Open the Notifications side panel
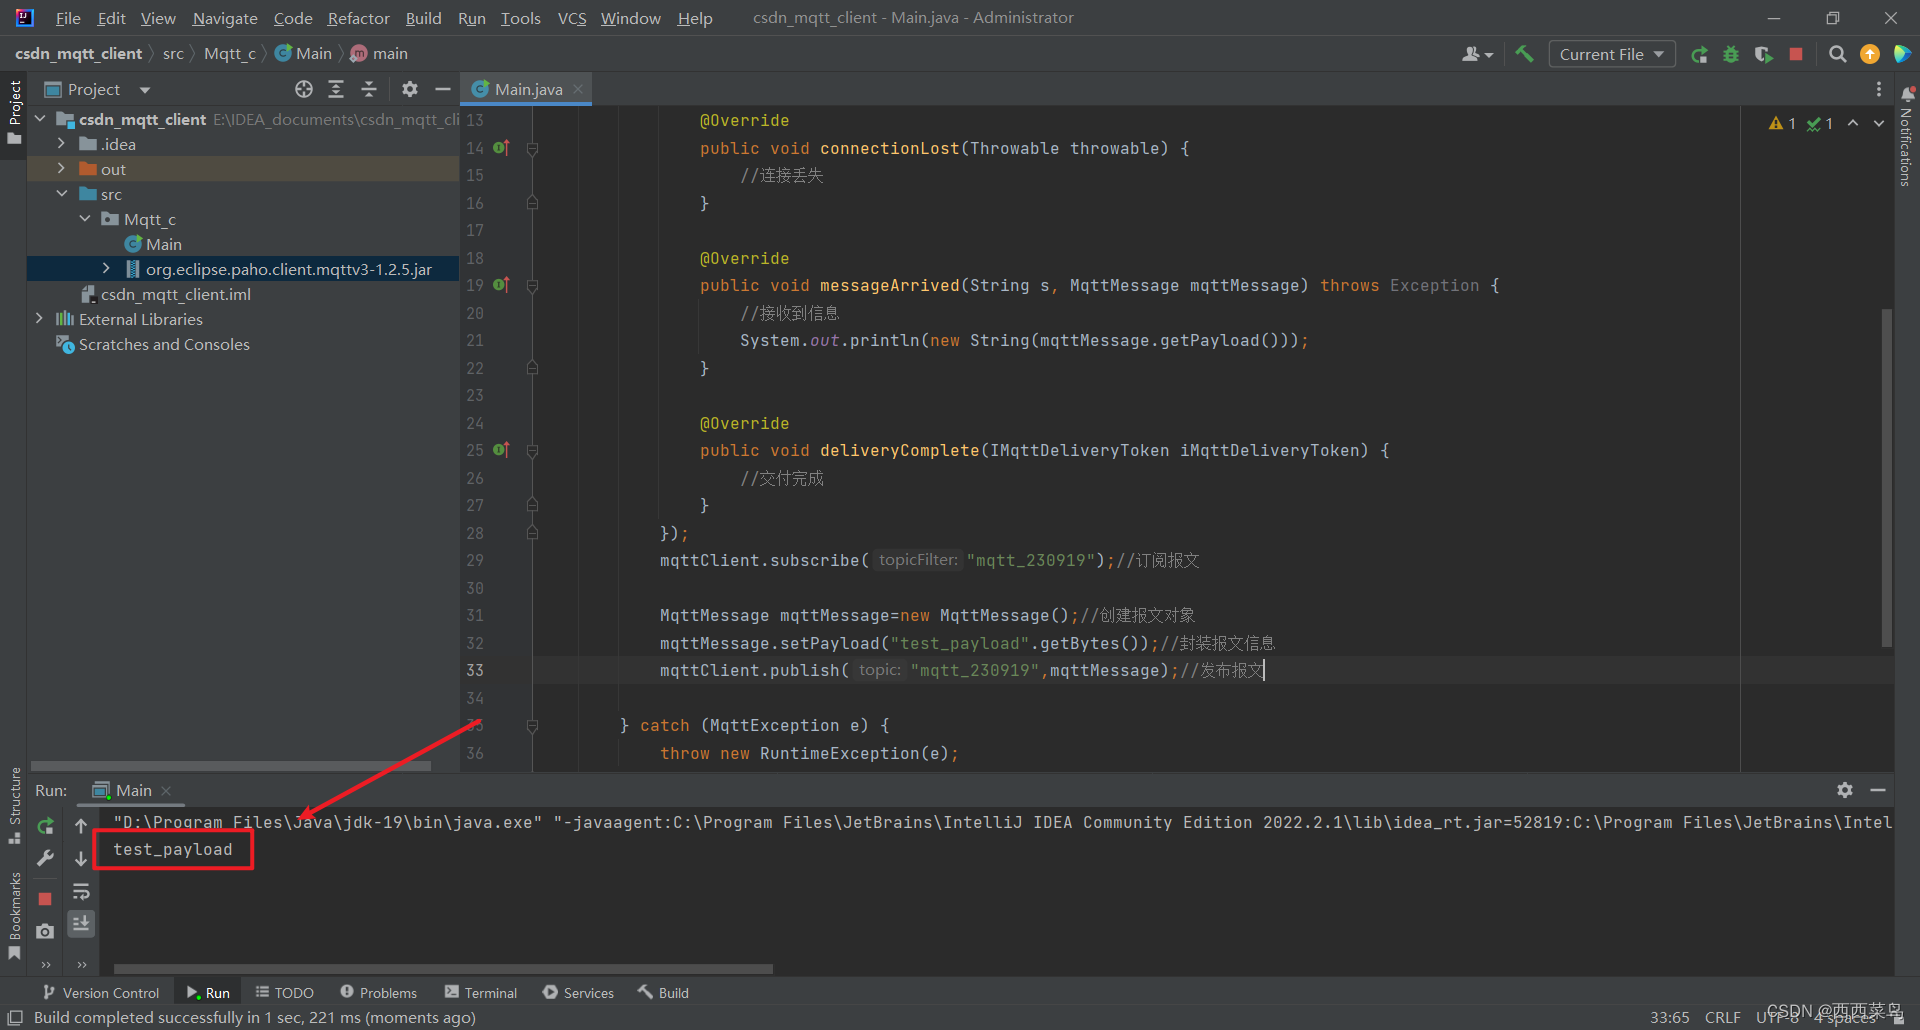The image size is (1920, 1030). pyautogui.click(x=1906, y=135)
